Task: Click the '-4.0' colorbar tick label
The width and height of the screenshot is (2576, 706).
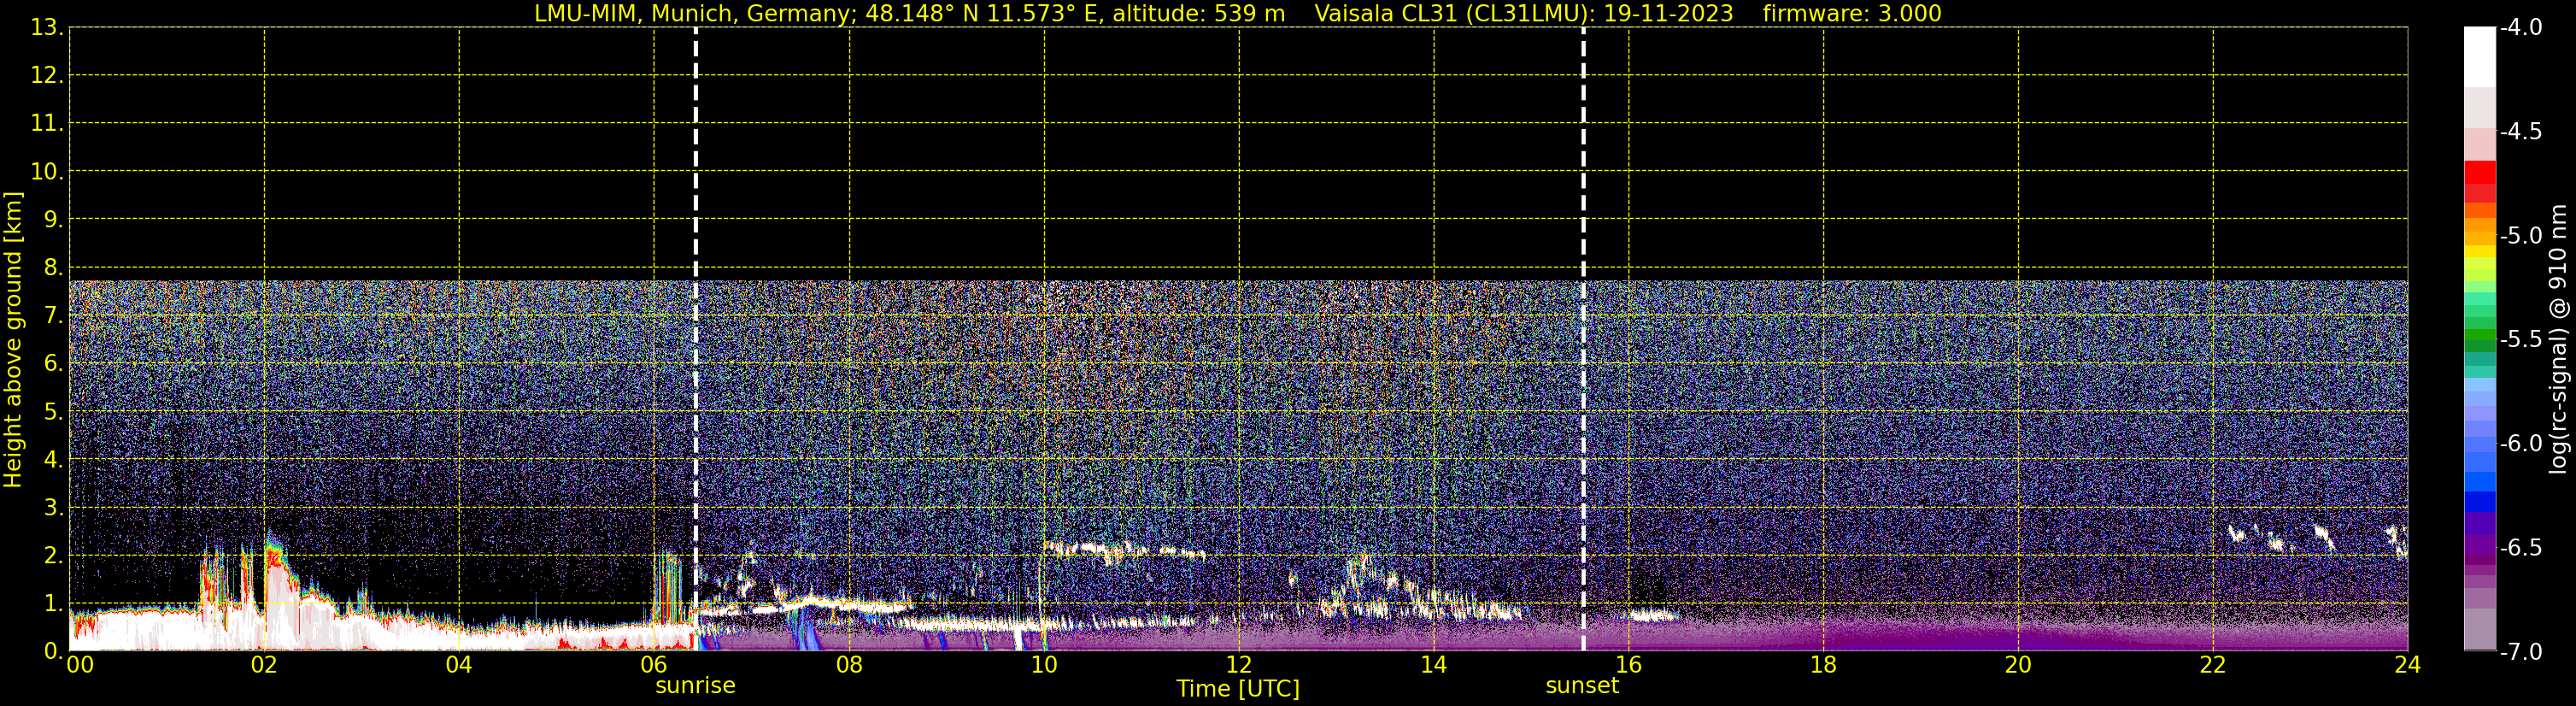Action: coord(2520,28)
